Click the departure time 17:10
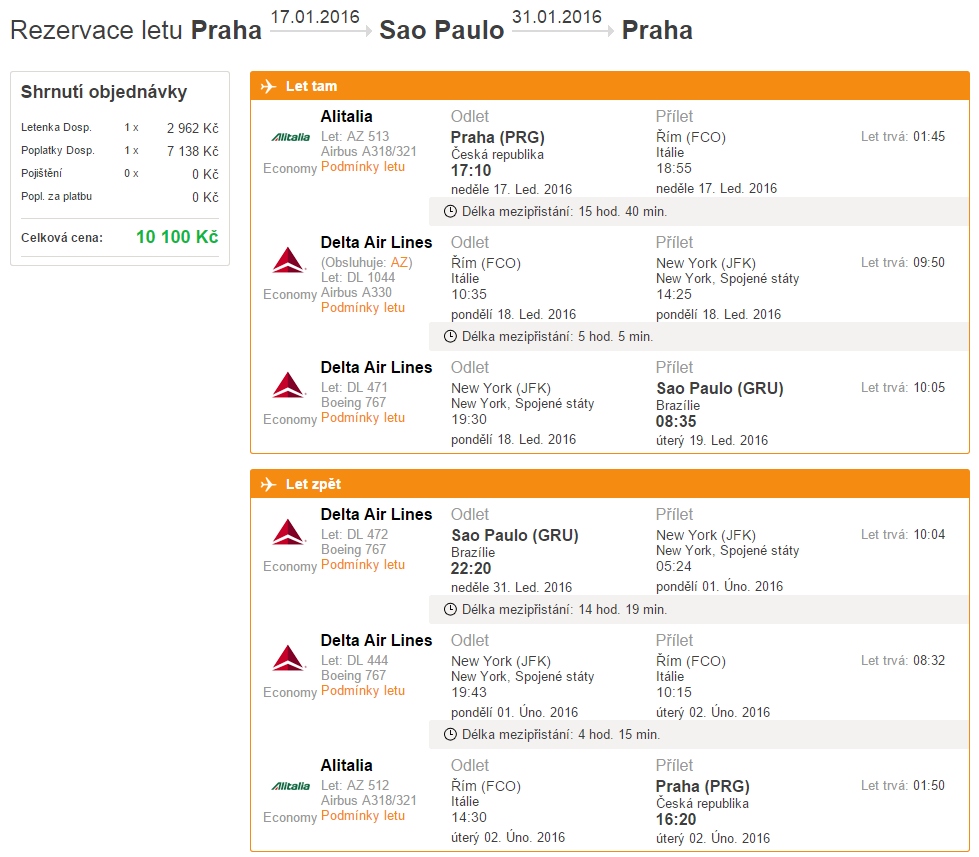Viewport: 979px width, 857px height. coord(471,170)
